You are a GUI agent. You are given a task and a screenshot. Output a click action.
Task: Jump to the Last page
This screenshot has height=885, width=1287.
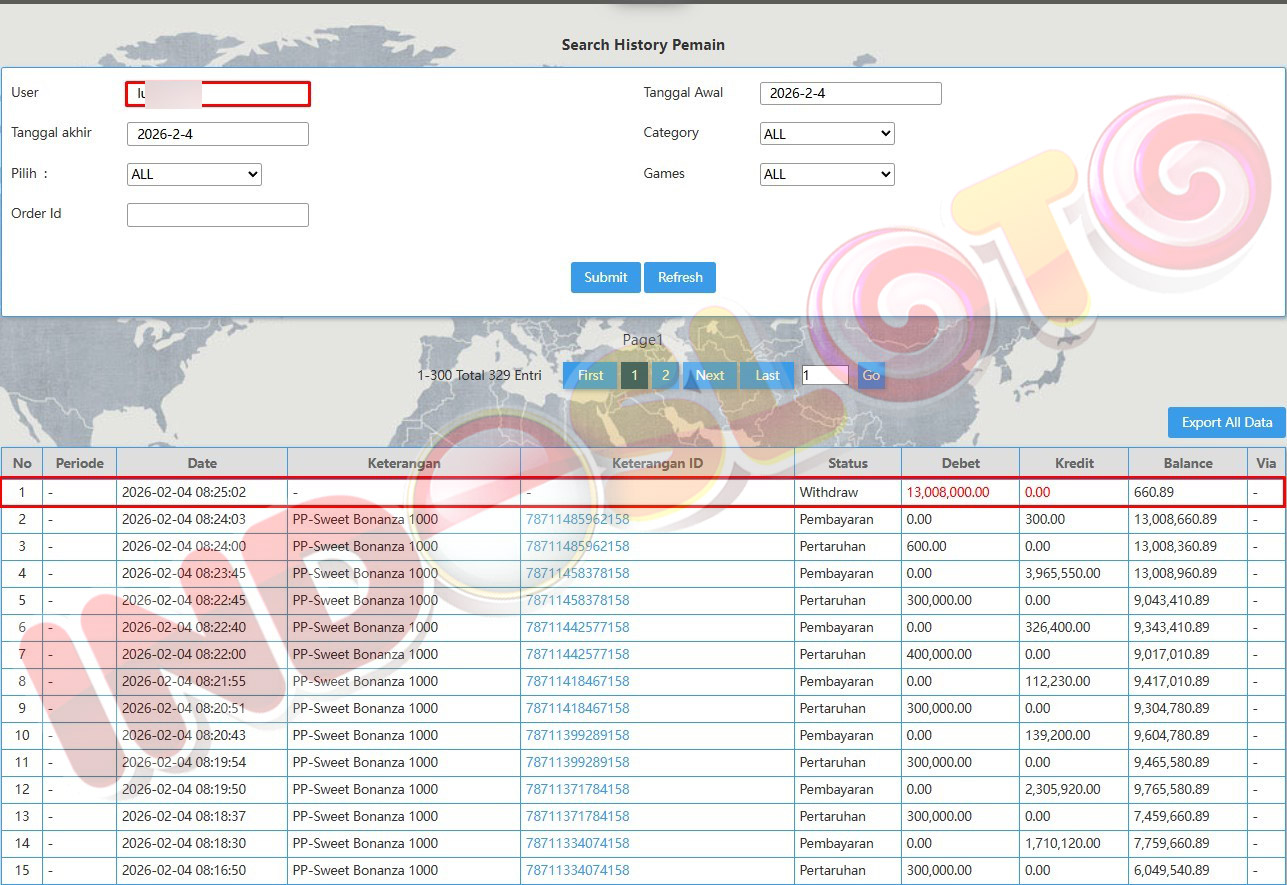point(767,375)
